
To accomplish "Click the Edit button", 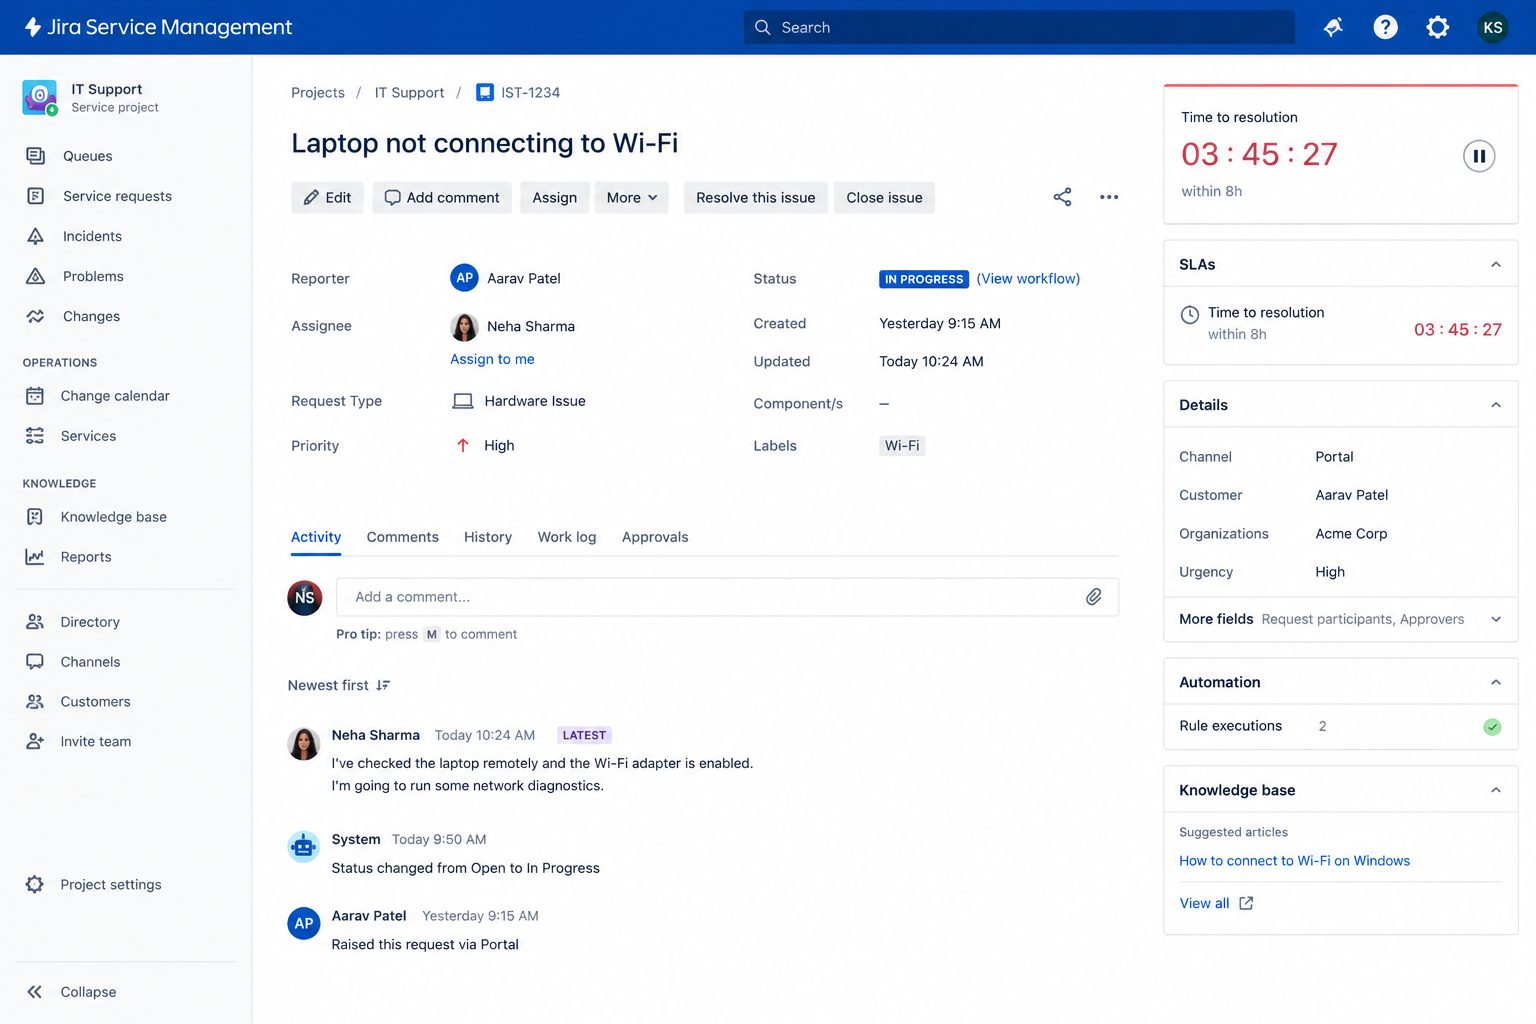I will pyautogui.click(x=327, y=197).
